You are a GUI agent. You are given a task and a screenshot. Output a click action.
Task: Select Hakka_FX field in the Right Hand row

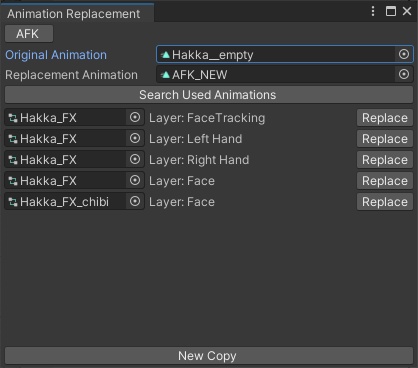tap(74, 160)
